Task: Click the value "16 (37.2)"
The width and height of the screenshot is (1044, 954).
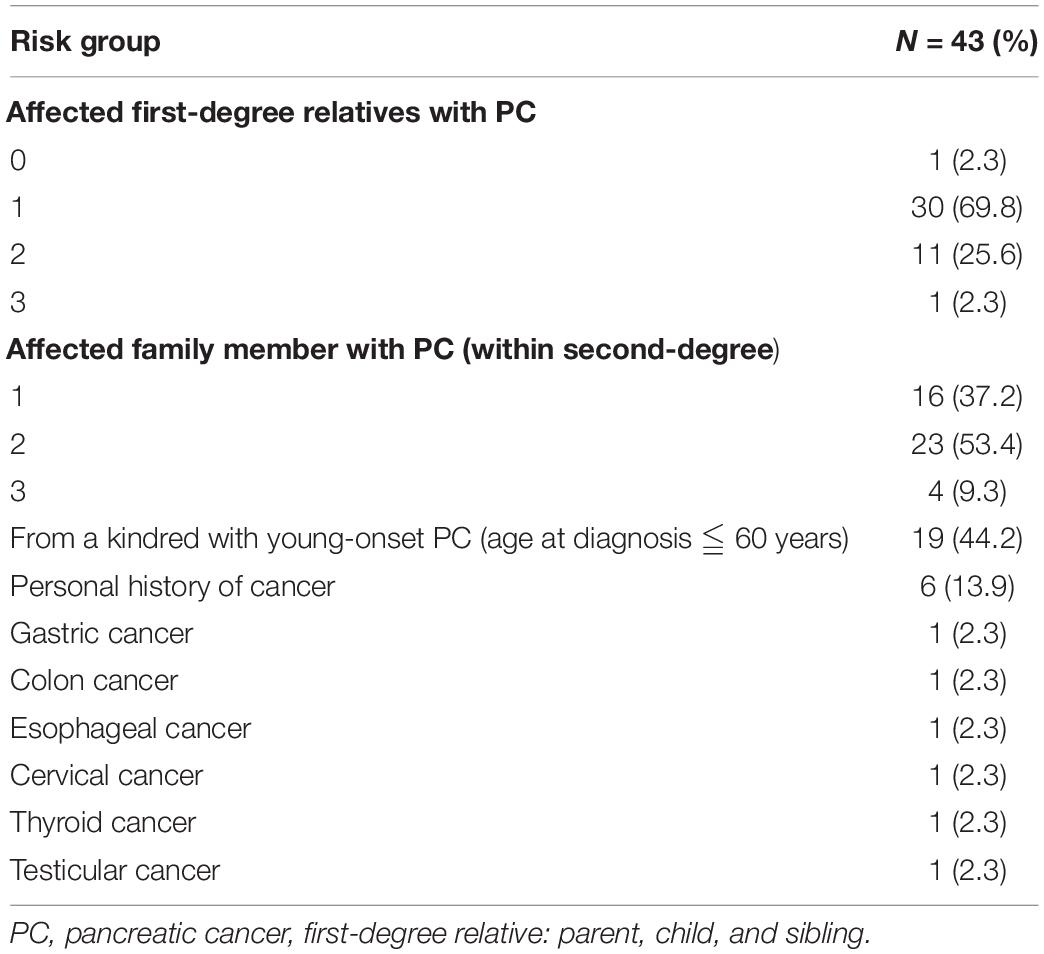Action: click(x=966, y=397)
